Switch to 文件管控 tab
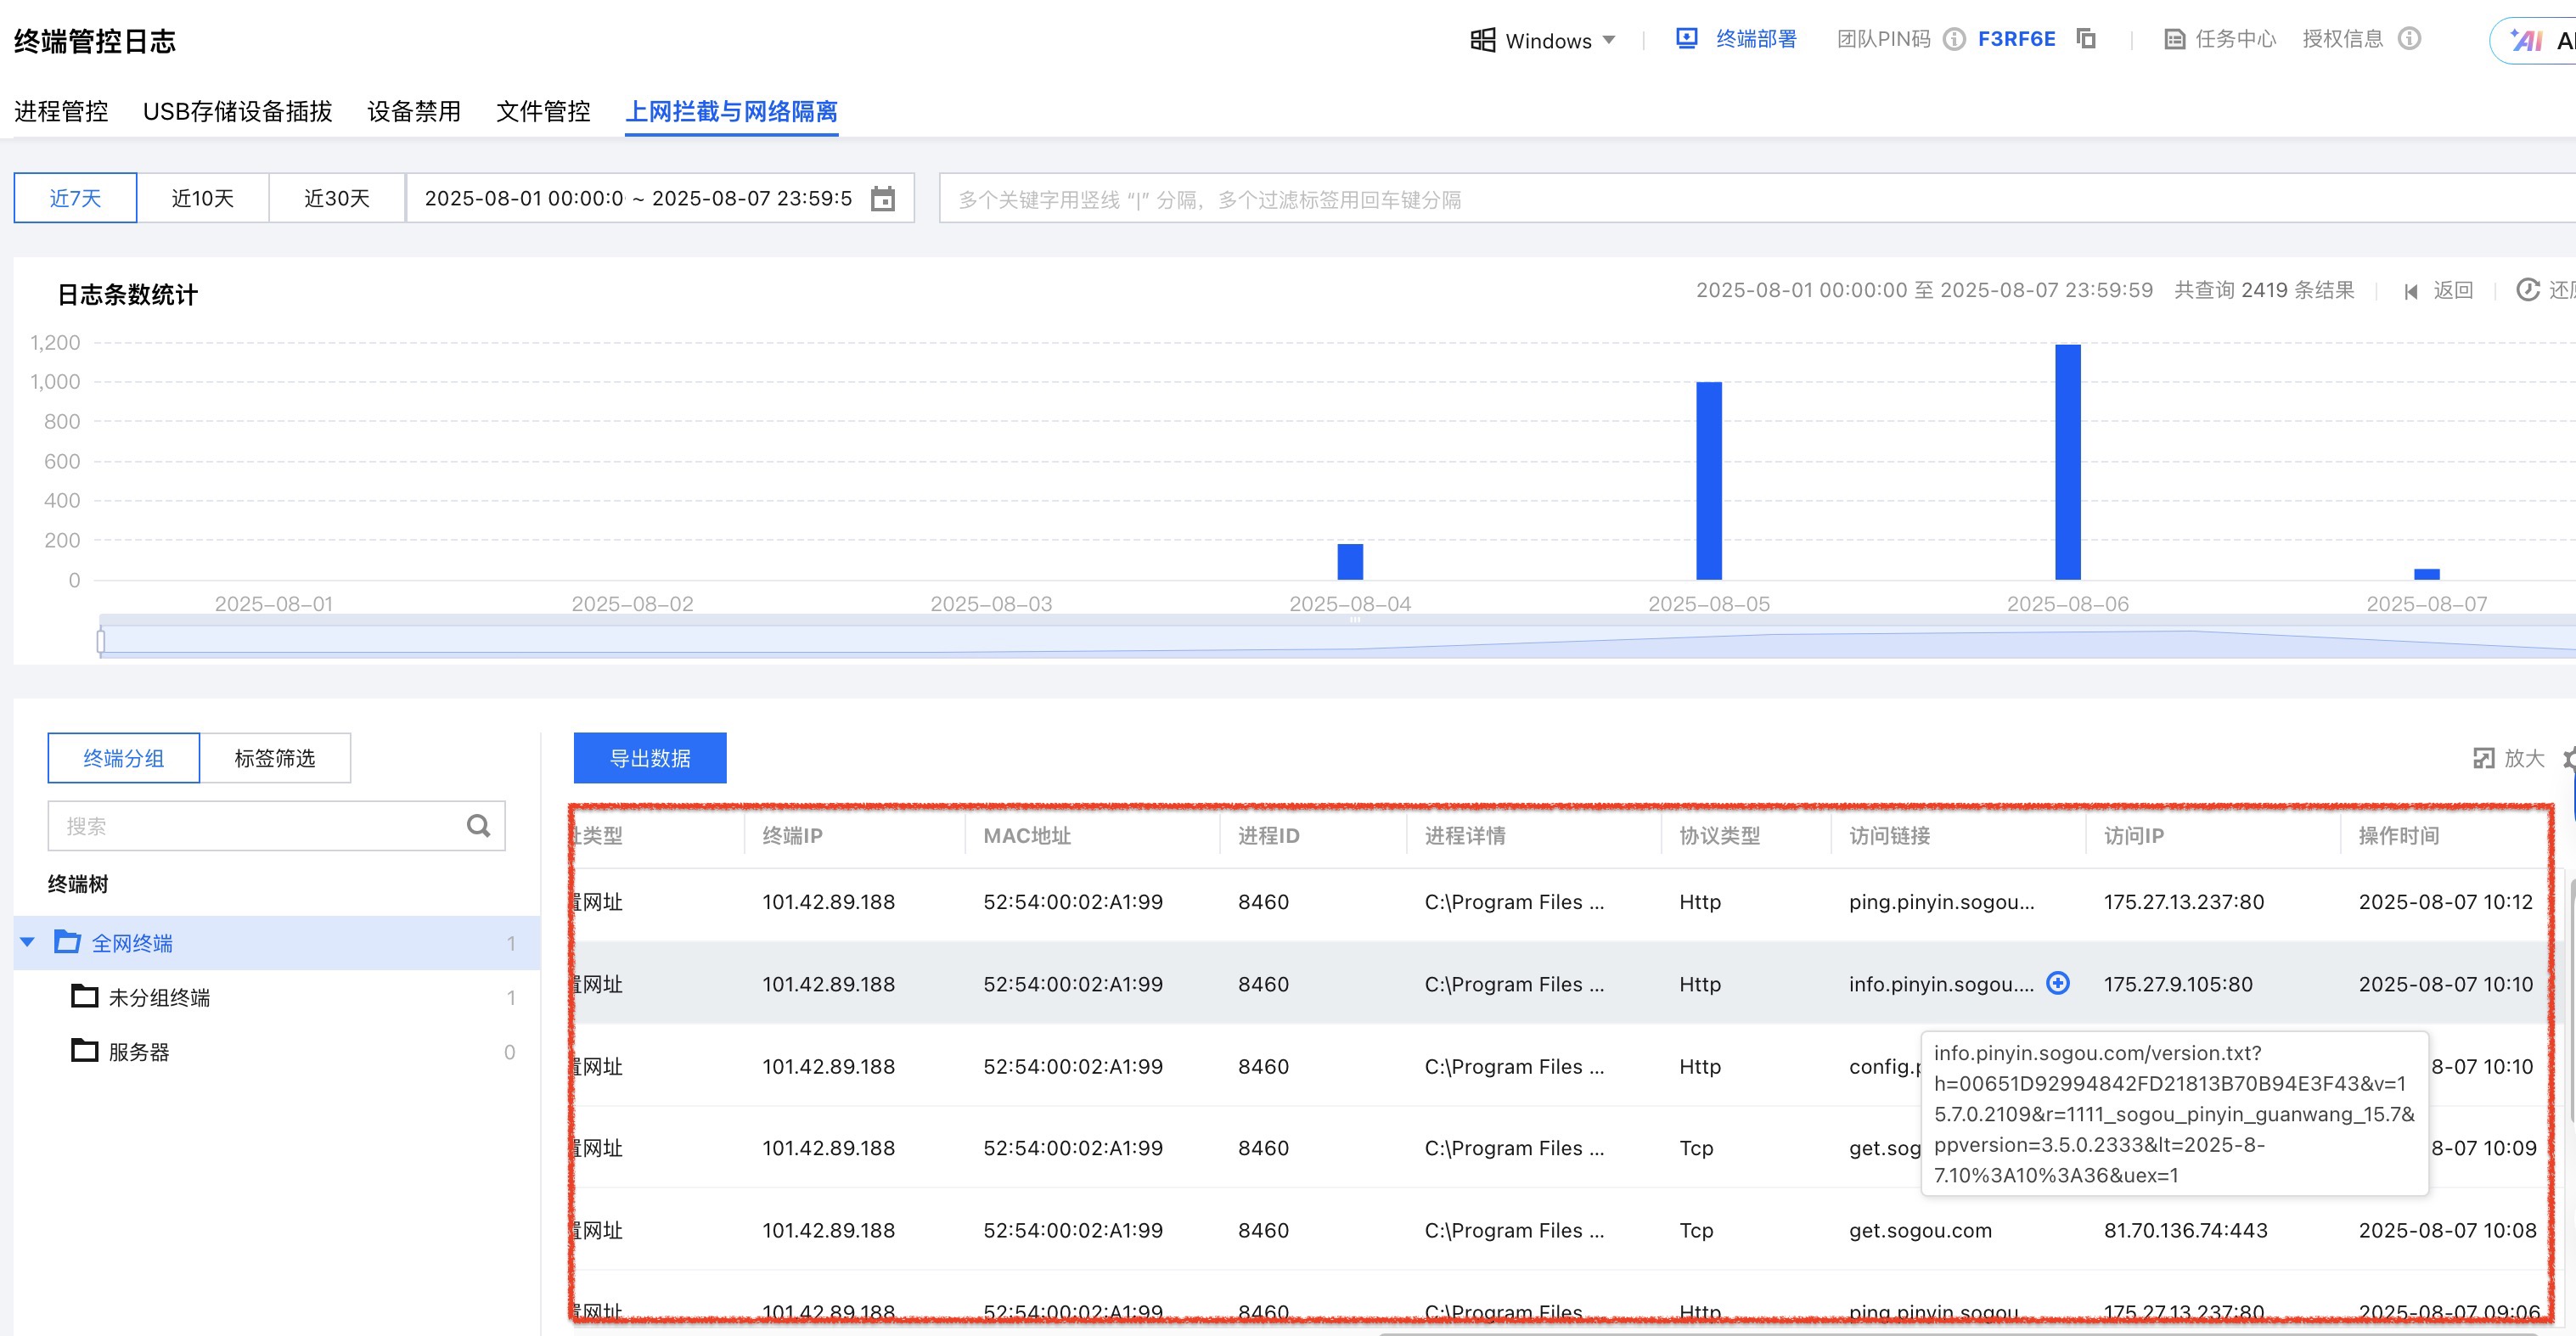 543,111
